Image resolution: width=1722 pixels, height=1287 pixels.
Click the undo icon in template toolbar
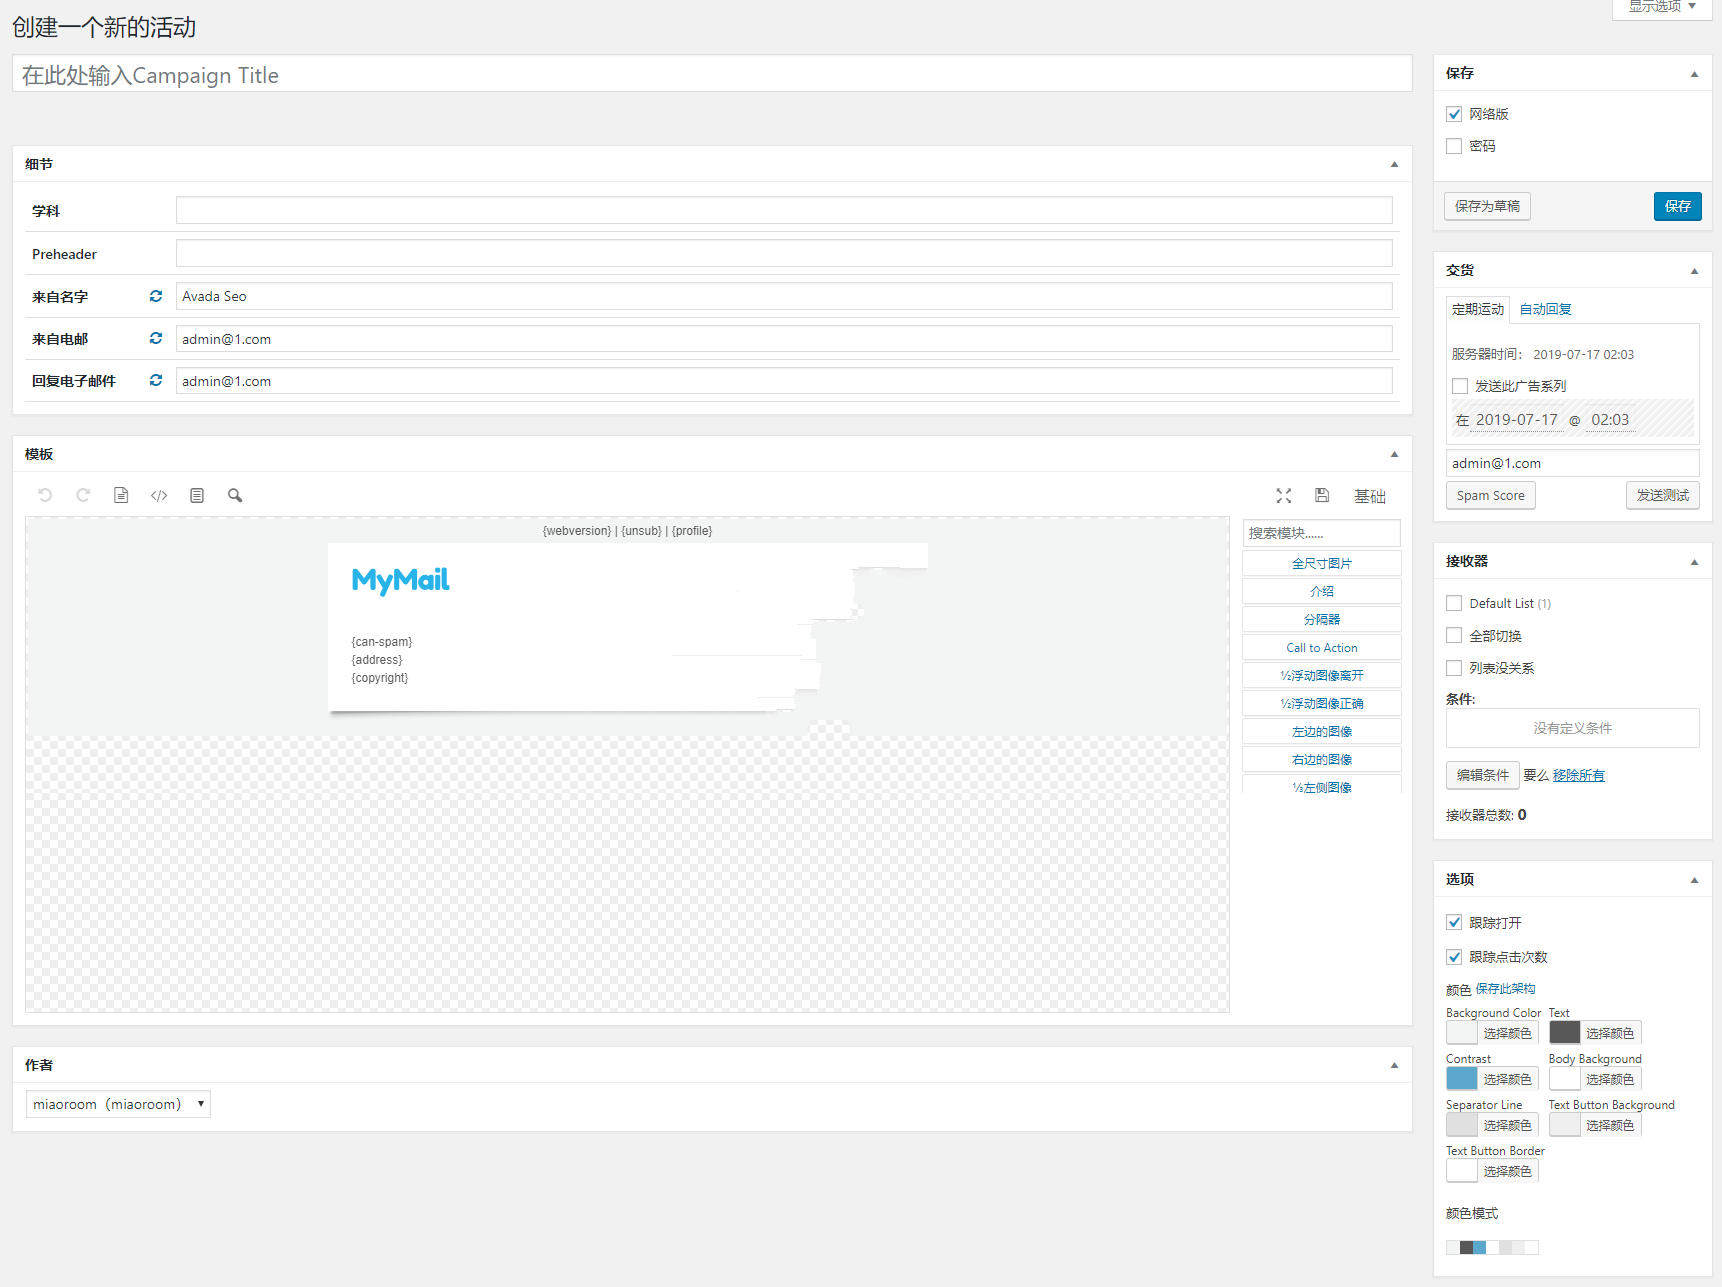tap(45, 495)
